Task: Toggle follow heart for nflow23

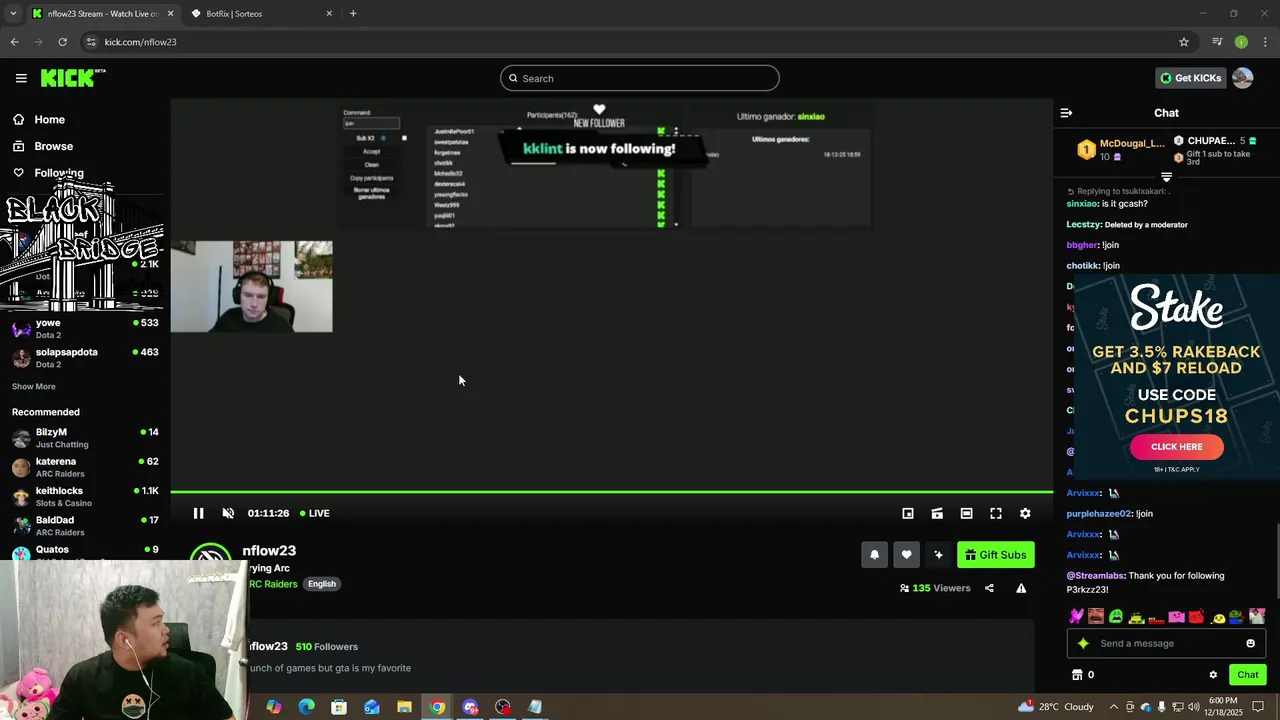Action: (x=906, y=555)
